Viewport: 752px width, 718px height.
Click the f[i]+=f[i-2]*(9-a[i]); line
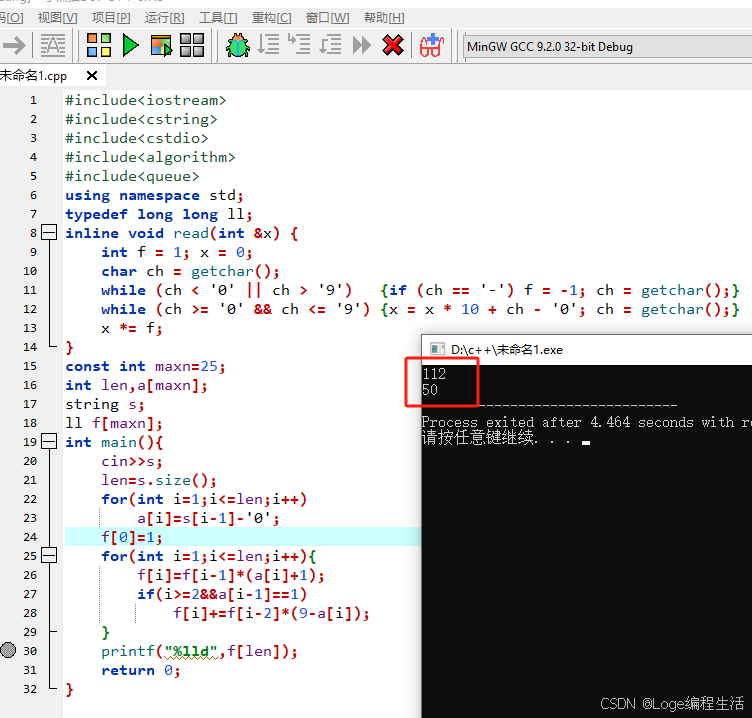(x=271, y=613)
